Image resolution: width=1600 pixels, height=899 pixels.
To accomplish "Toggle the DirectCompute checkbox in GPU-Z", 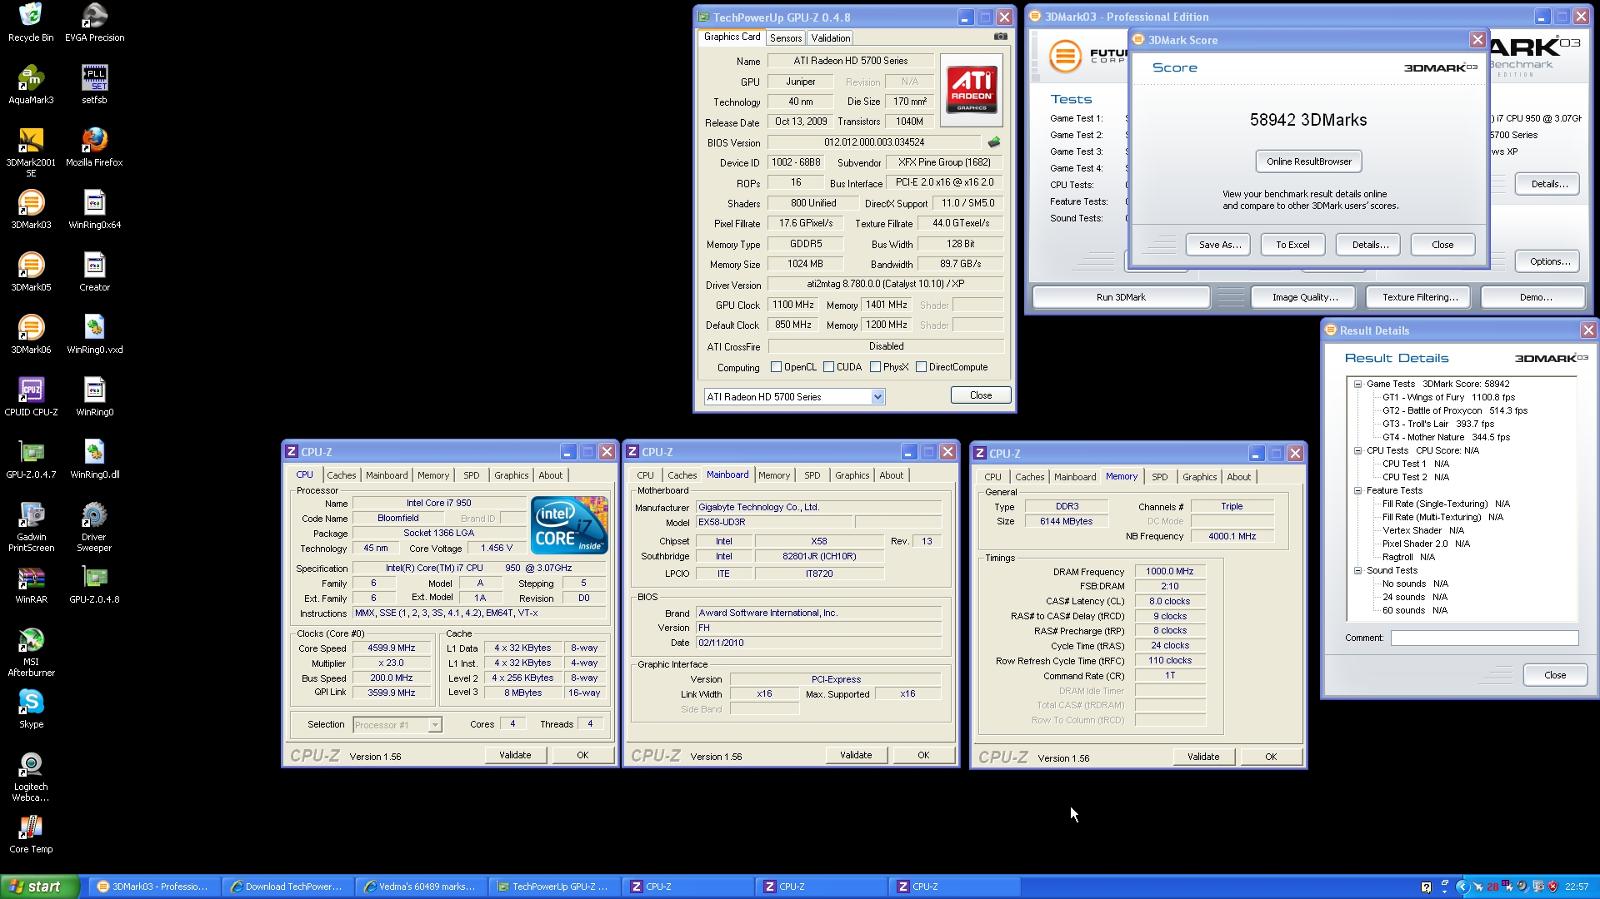I will [921, 367].
